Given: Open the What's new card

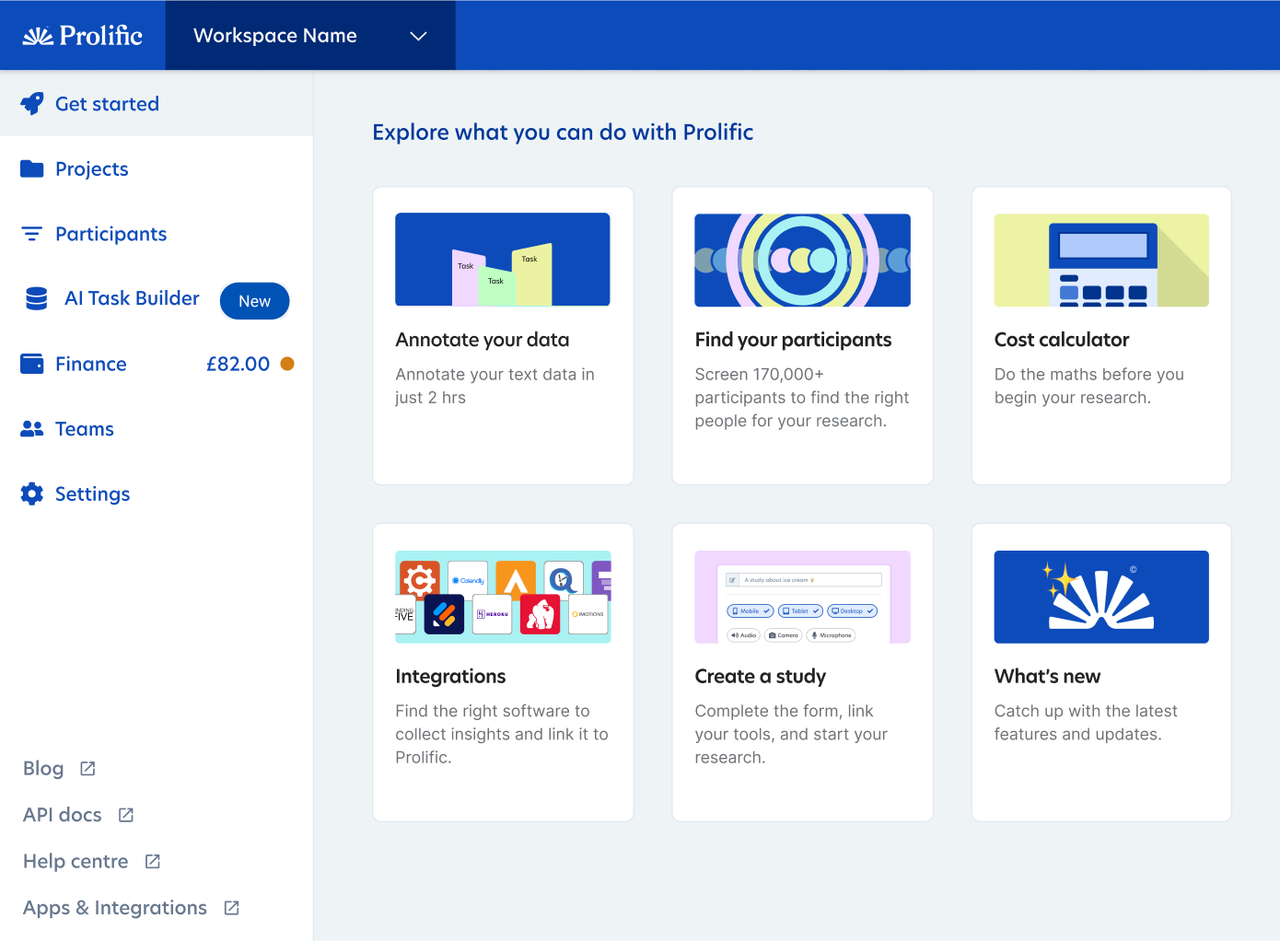Looking at the screenshot, I should pyautogui.click(x=1101, y=672).
